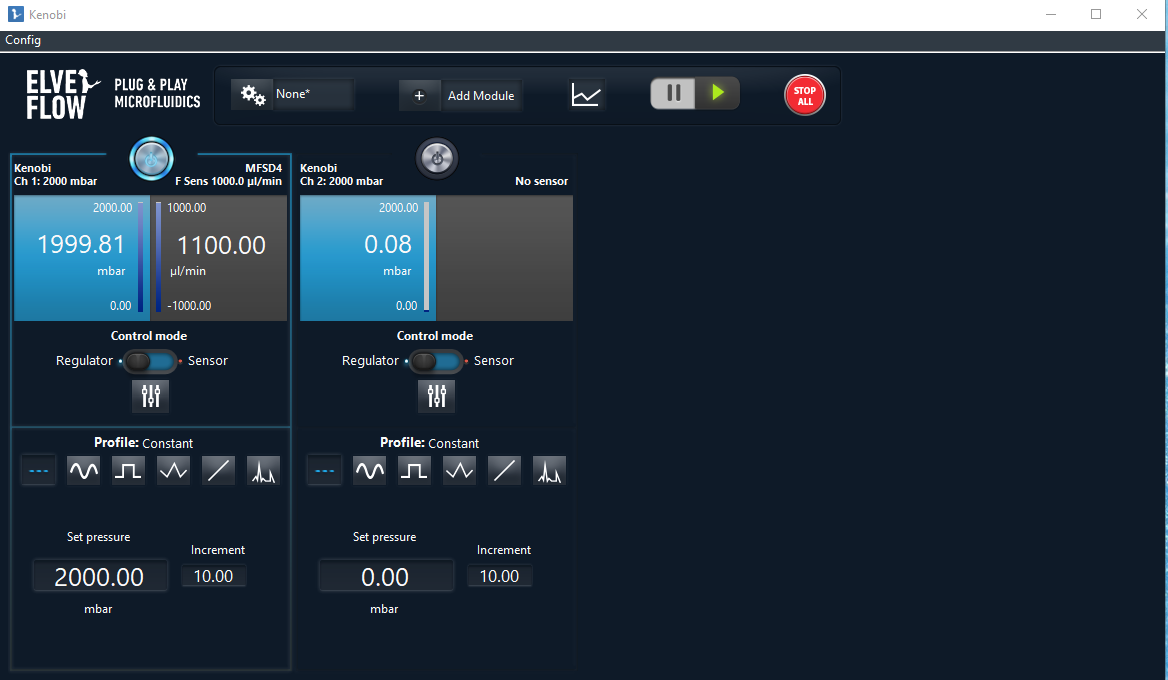Open Ch 2 tuning sliders settings icon
Viewport: 1168px width, 680px height.
[437, 395]
